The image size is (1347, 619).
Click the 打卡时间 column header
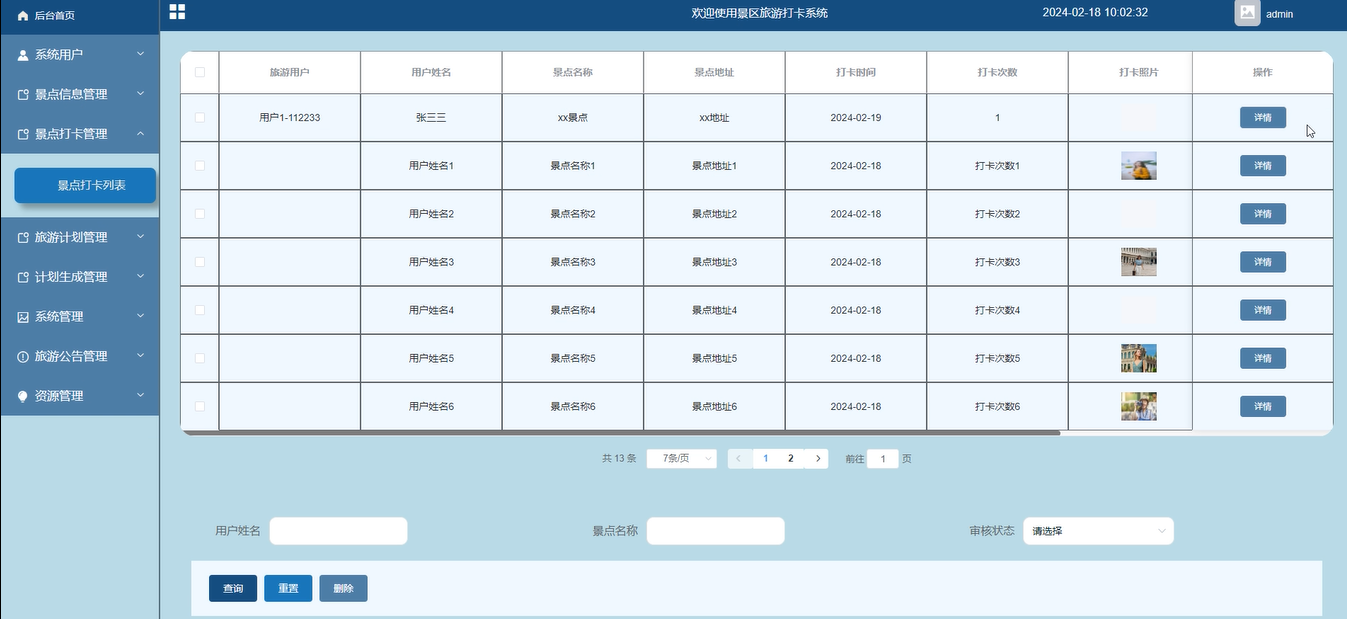pyautogui.click(x=856, y=73)
